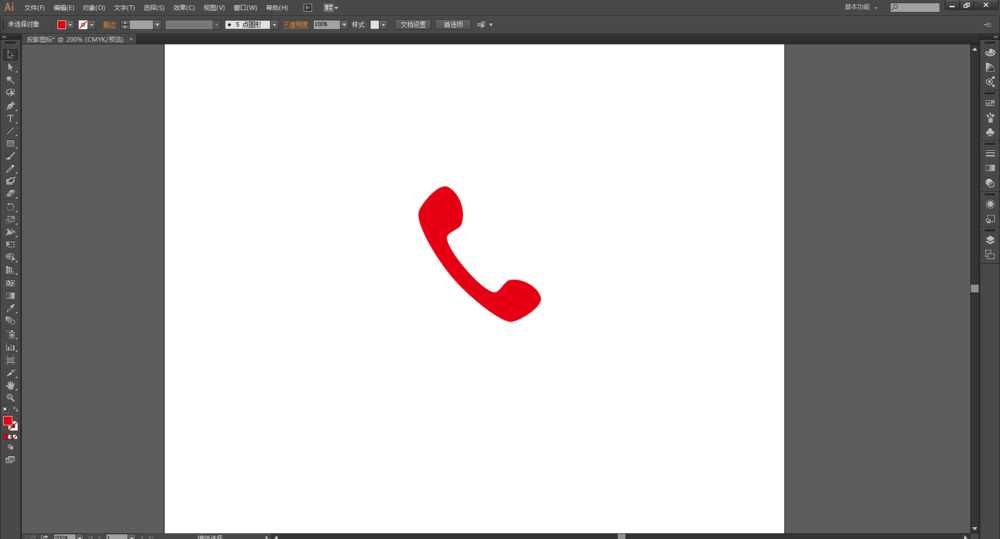The image size is (1000, 539).
Task: Select the Magic Wand tool
Action: pyautogui.click(x=11, y=80)
